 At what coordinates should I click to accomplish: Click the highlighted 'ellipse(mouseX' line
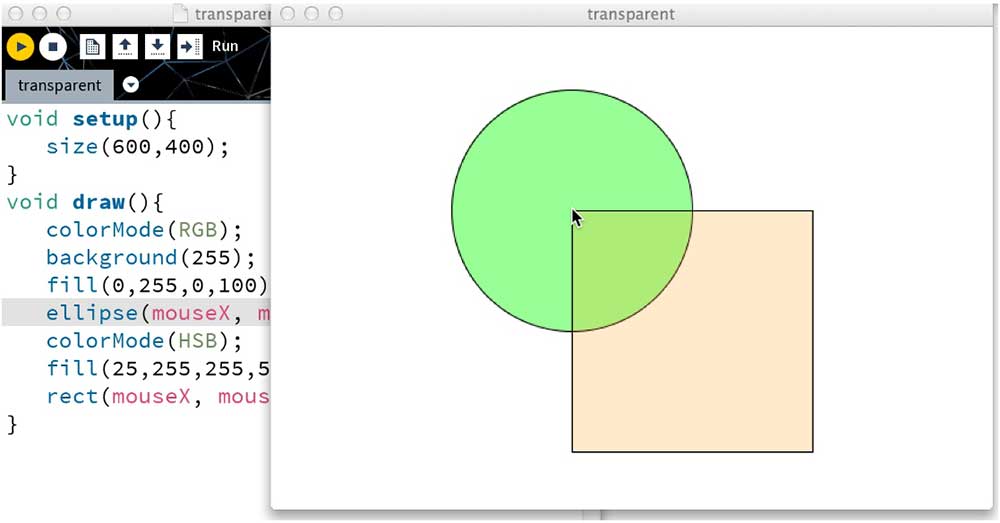point(136,313)
